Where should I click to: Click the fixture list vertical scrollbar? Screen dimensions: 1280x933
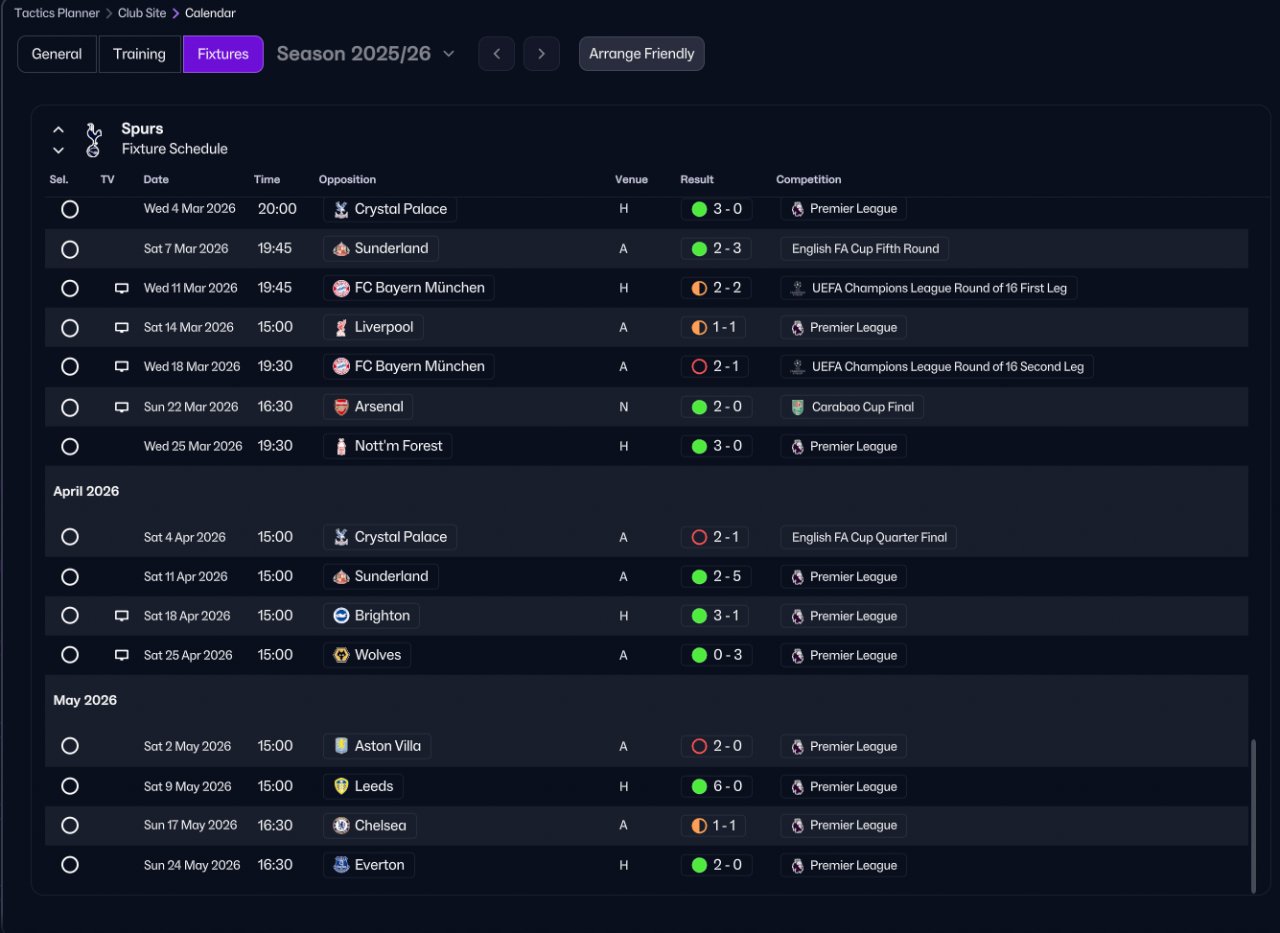(1253, 816)
